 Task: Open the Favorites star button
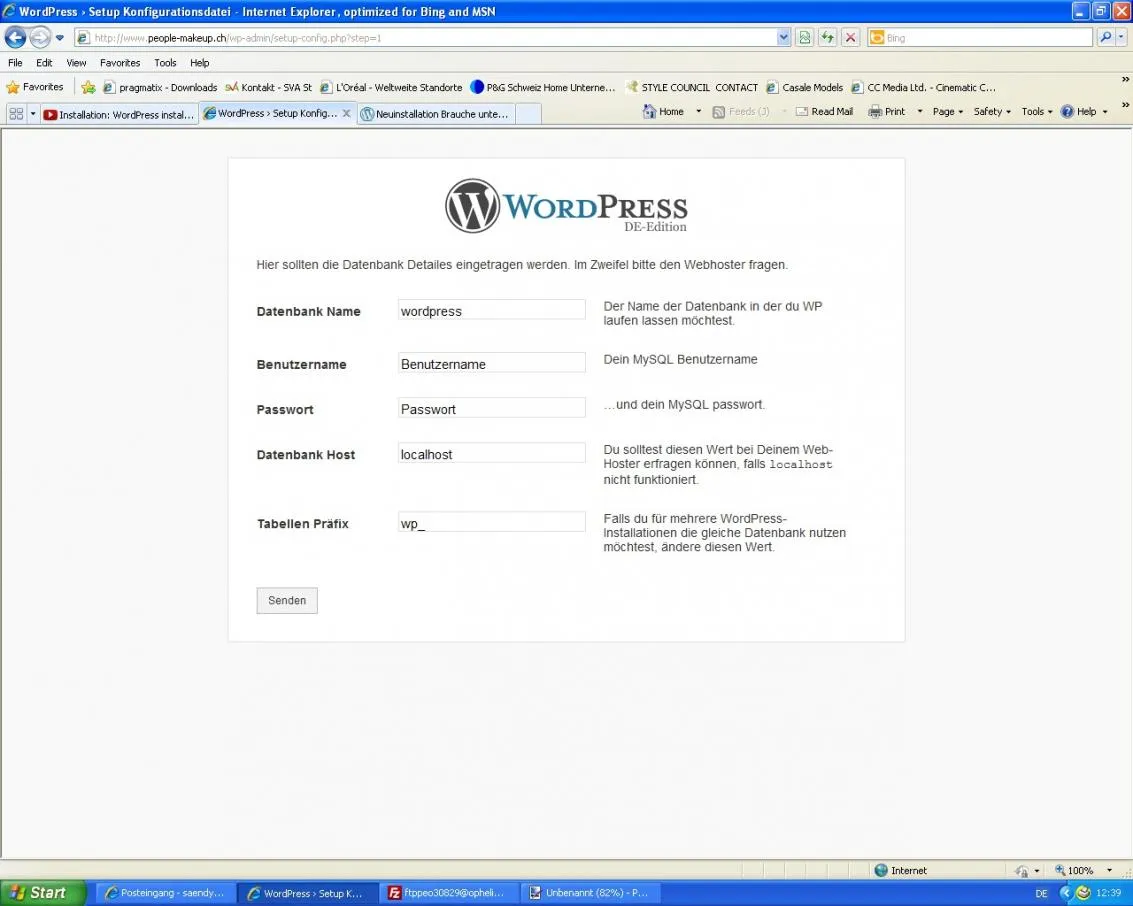pos(35,87)
